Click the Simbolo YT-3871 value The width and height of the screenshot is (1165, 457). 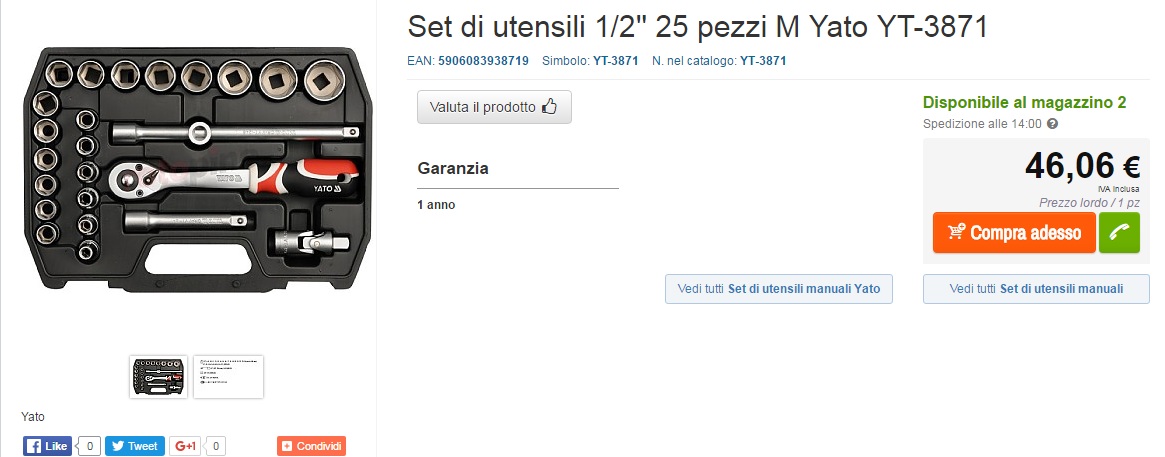(x=615, y=61)
